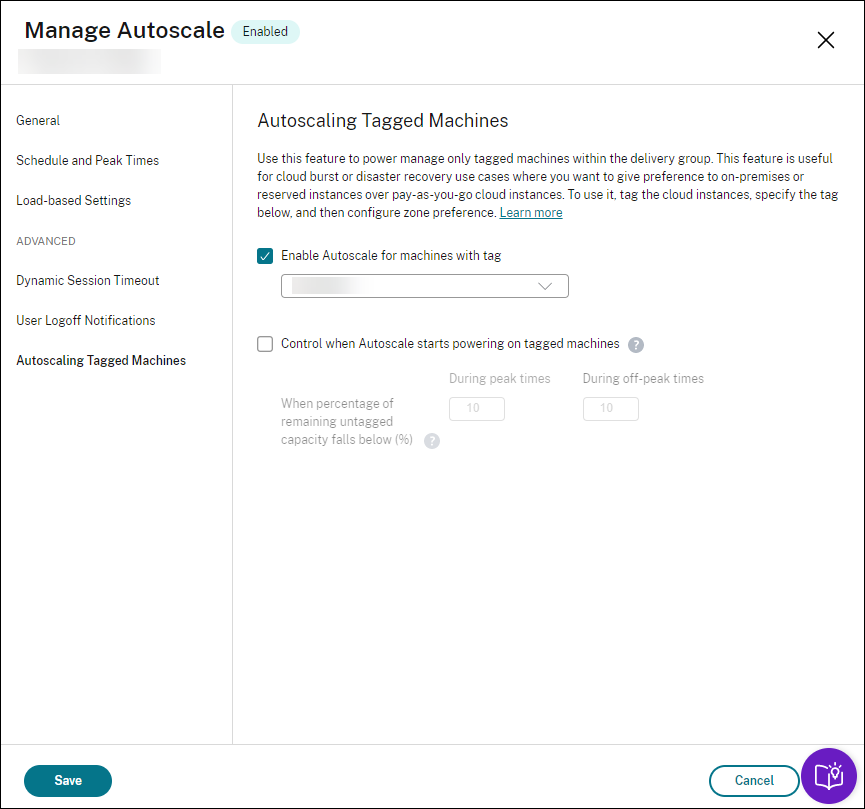Close the Manage Autoscale dialog
Viewport: 865px width, 809px height.
pos(826,40)
